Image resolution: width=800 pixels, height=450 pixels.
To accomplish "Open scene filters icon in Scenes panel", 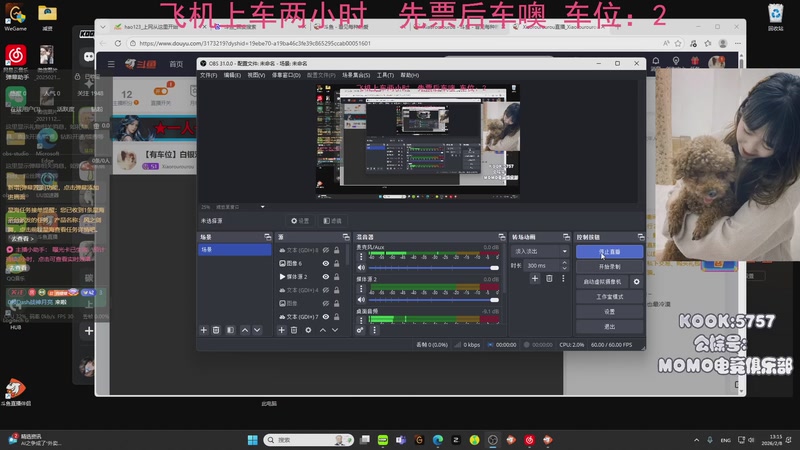I will click(230, 330).
